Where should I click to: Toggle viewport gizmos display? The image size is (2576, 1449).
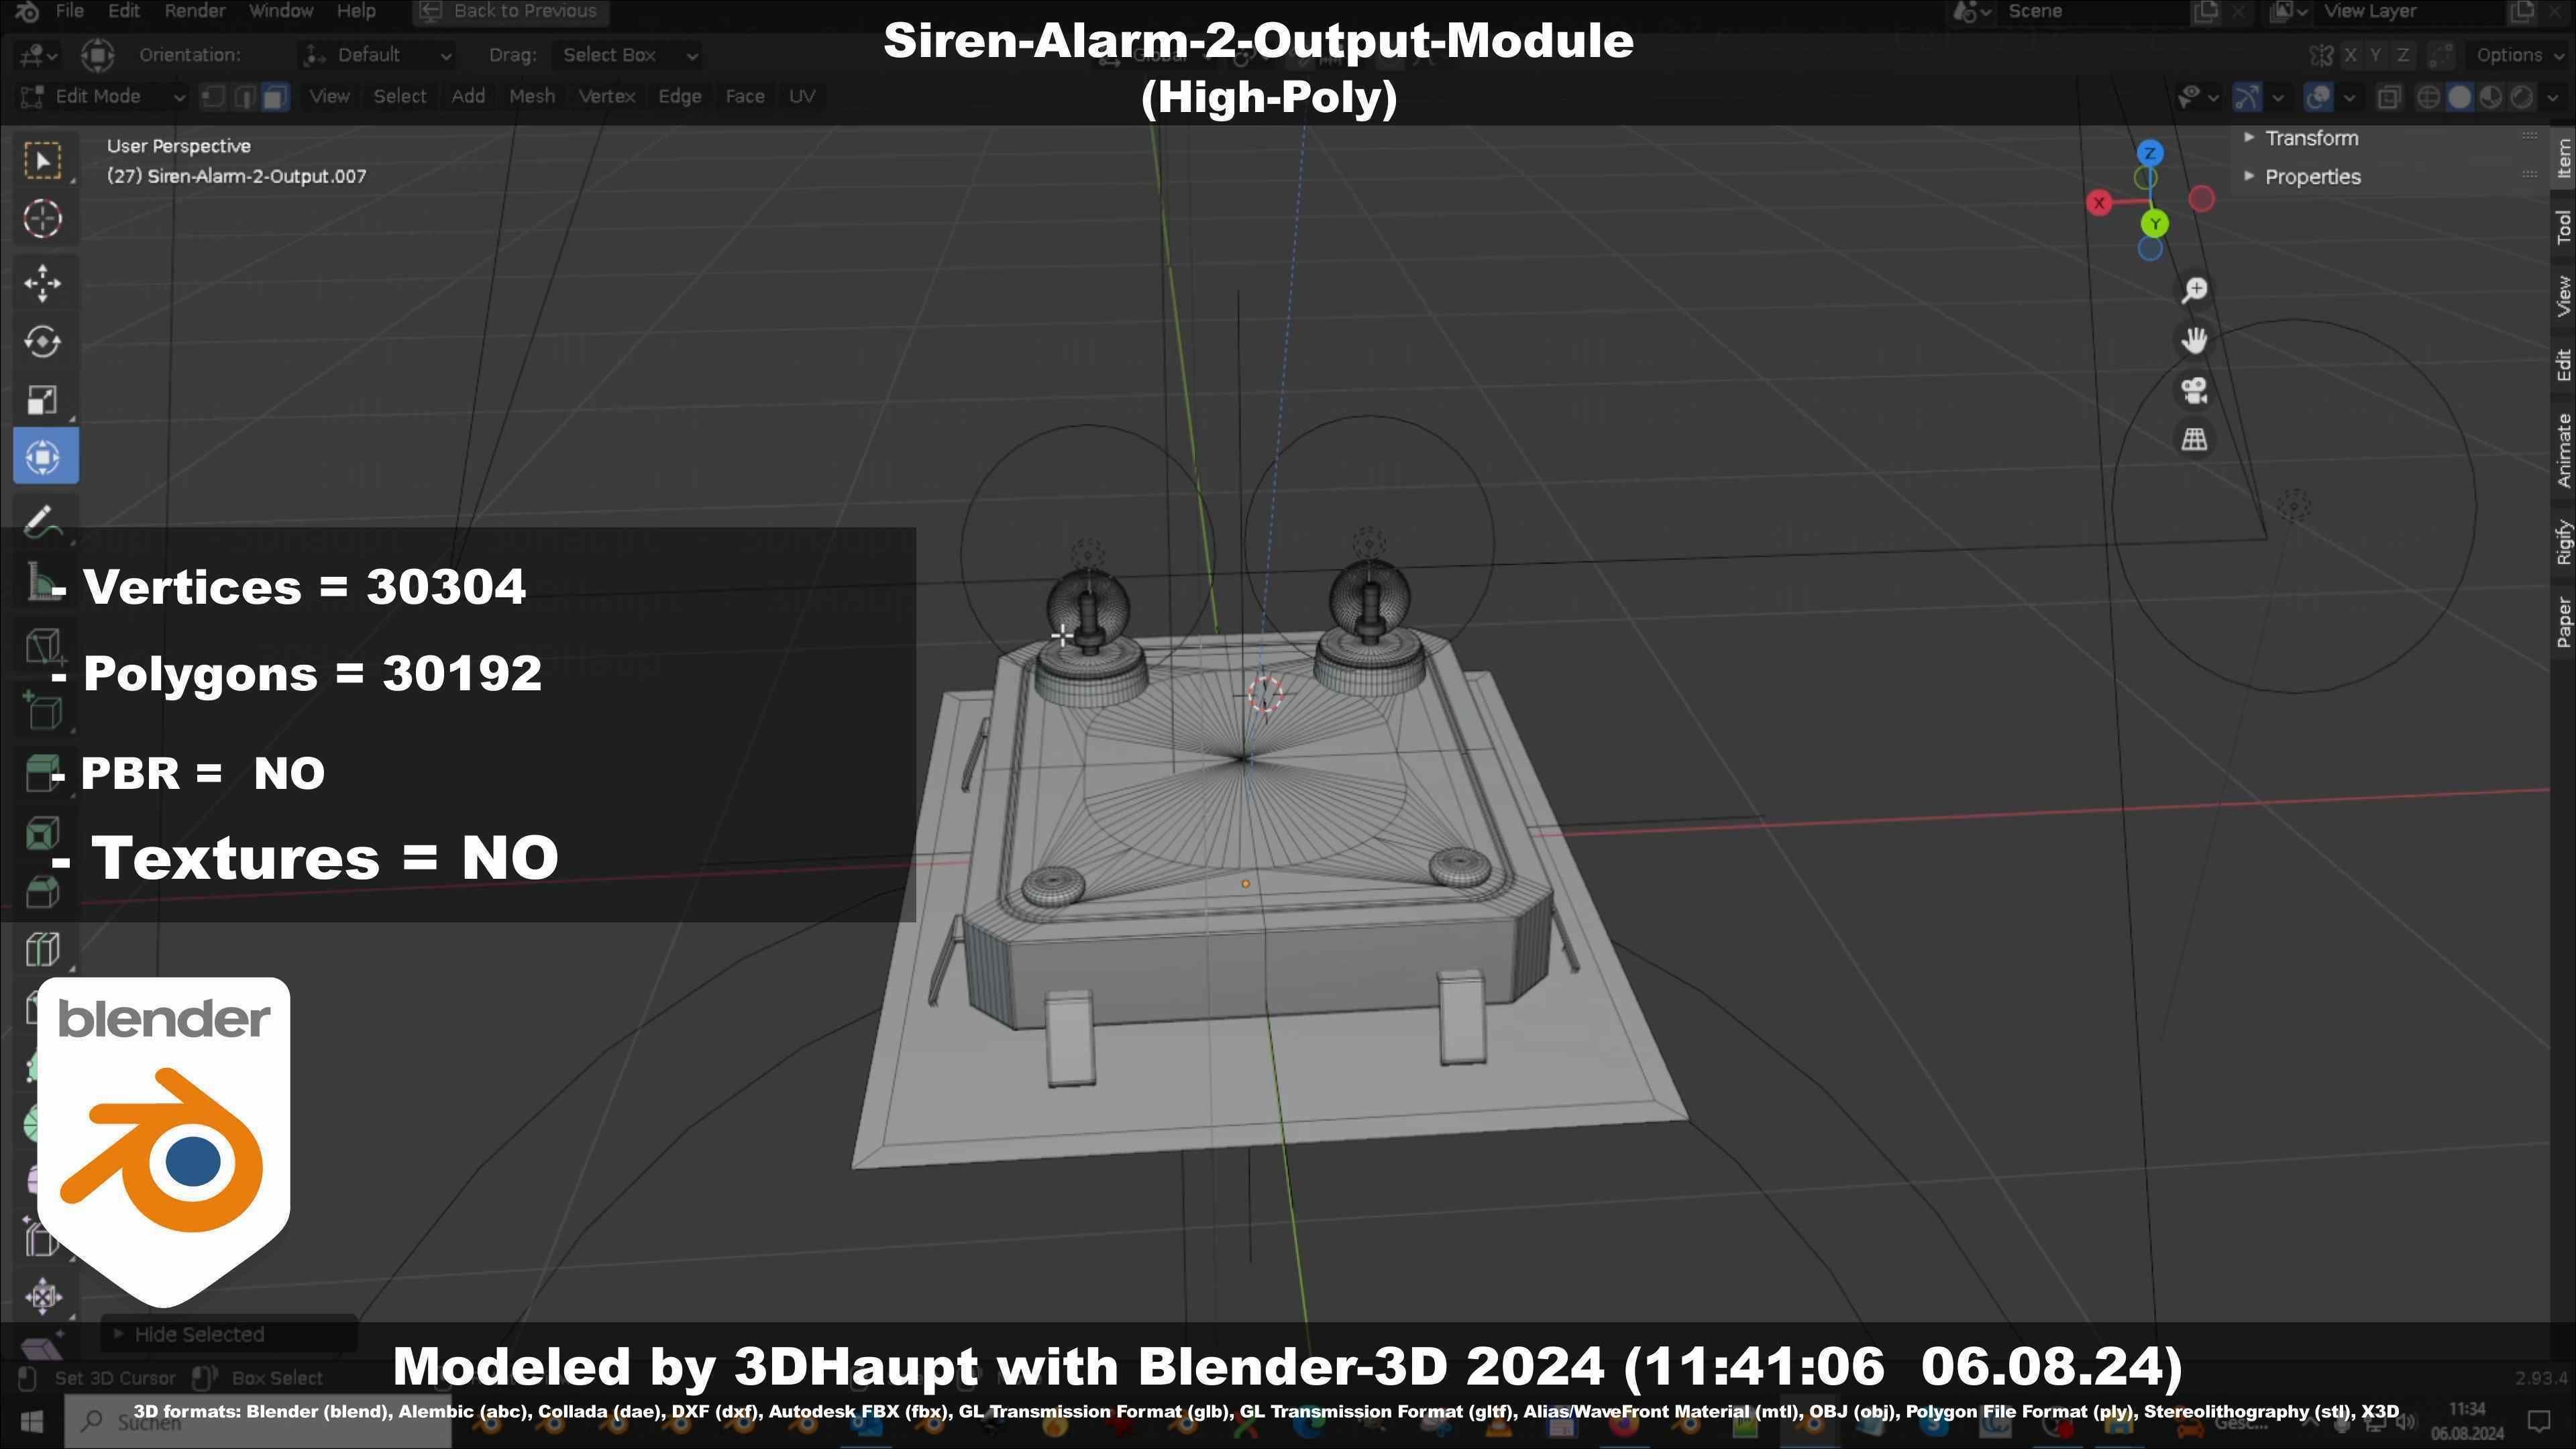2247,97
